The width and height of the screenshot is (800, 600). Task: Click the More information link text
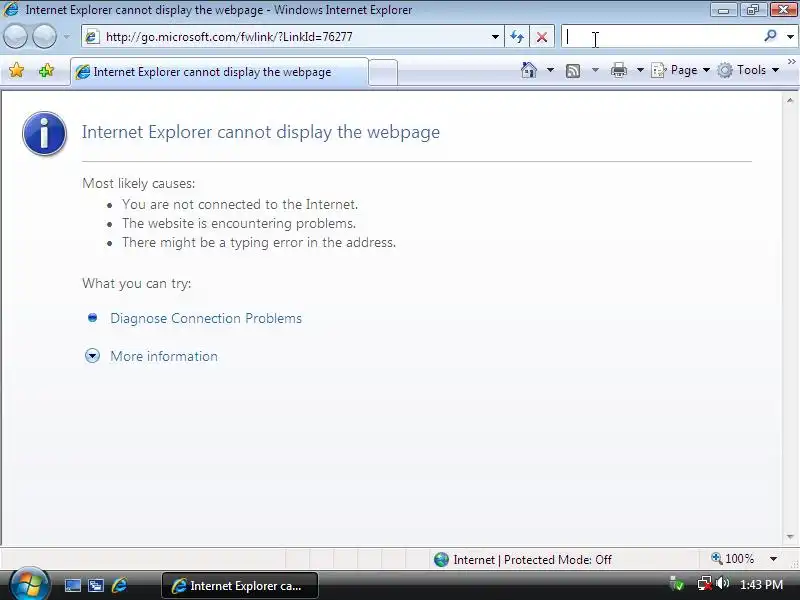click(164, 356)
